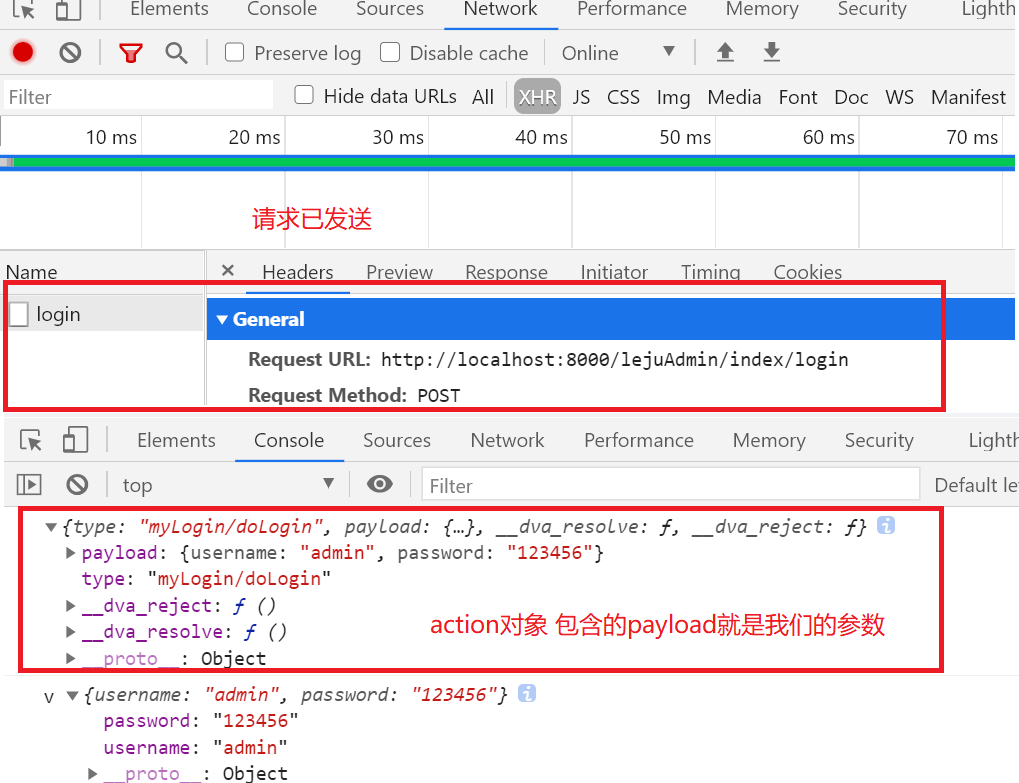Open Security tab in upper DevTools
The height and width of the screenshot is (783, 1019).
pyautogui.click(x=872, y=9)
